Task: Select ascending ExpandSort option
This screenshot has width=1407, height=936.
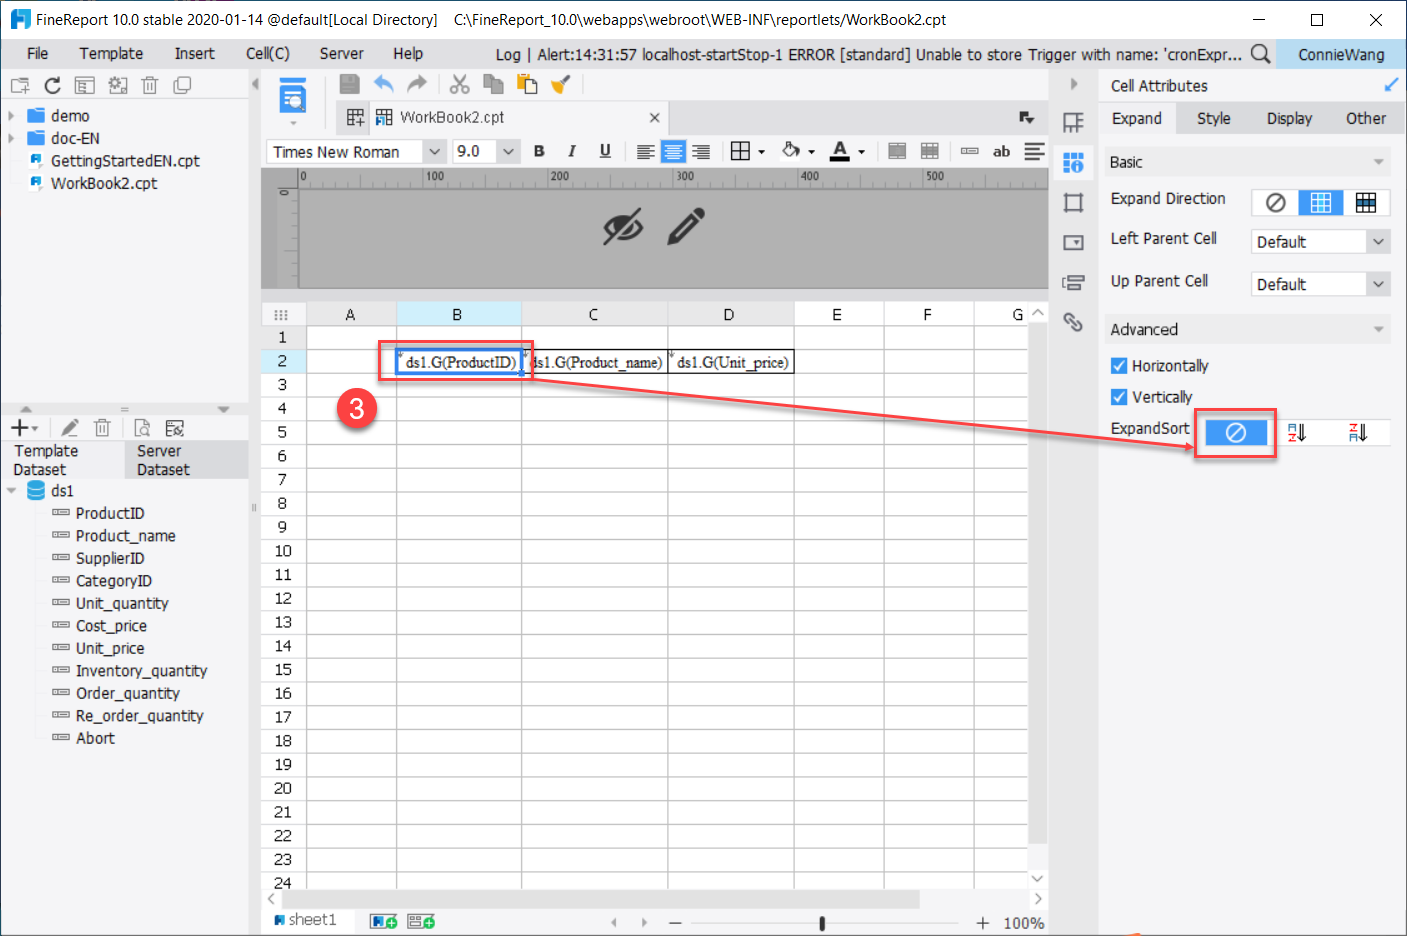Action: (1297, 432)
